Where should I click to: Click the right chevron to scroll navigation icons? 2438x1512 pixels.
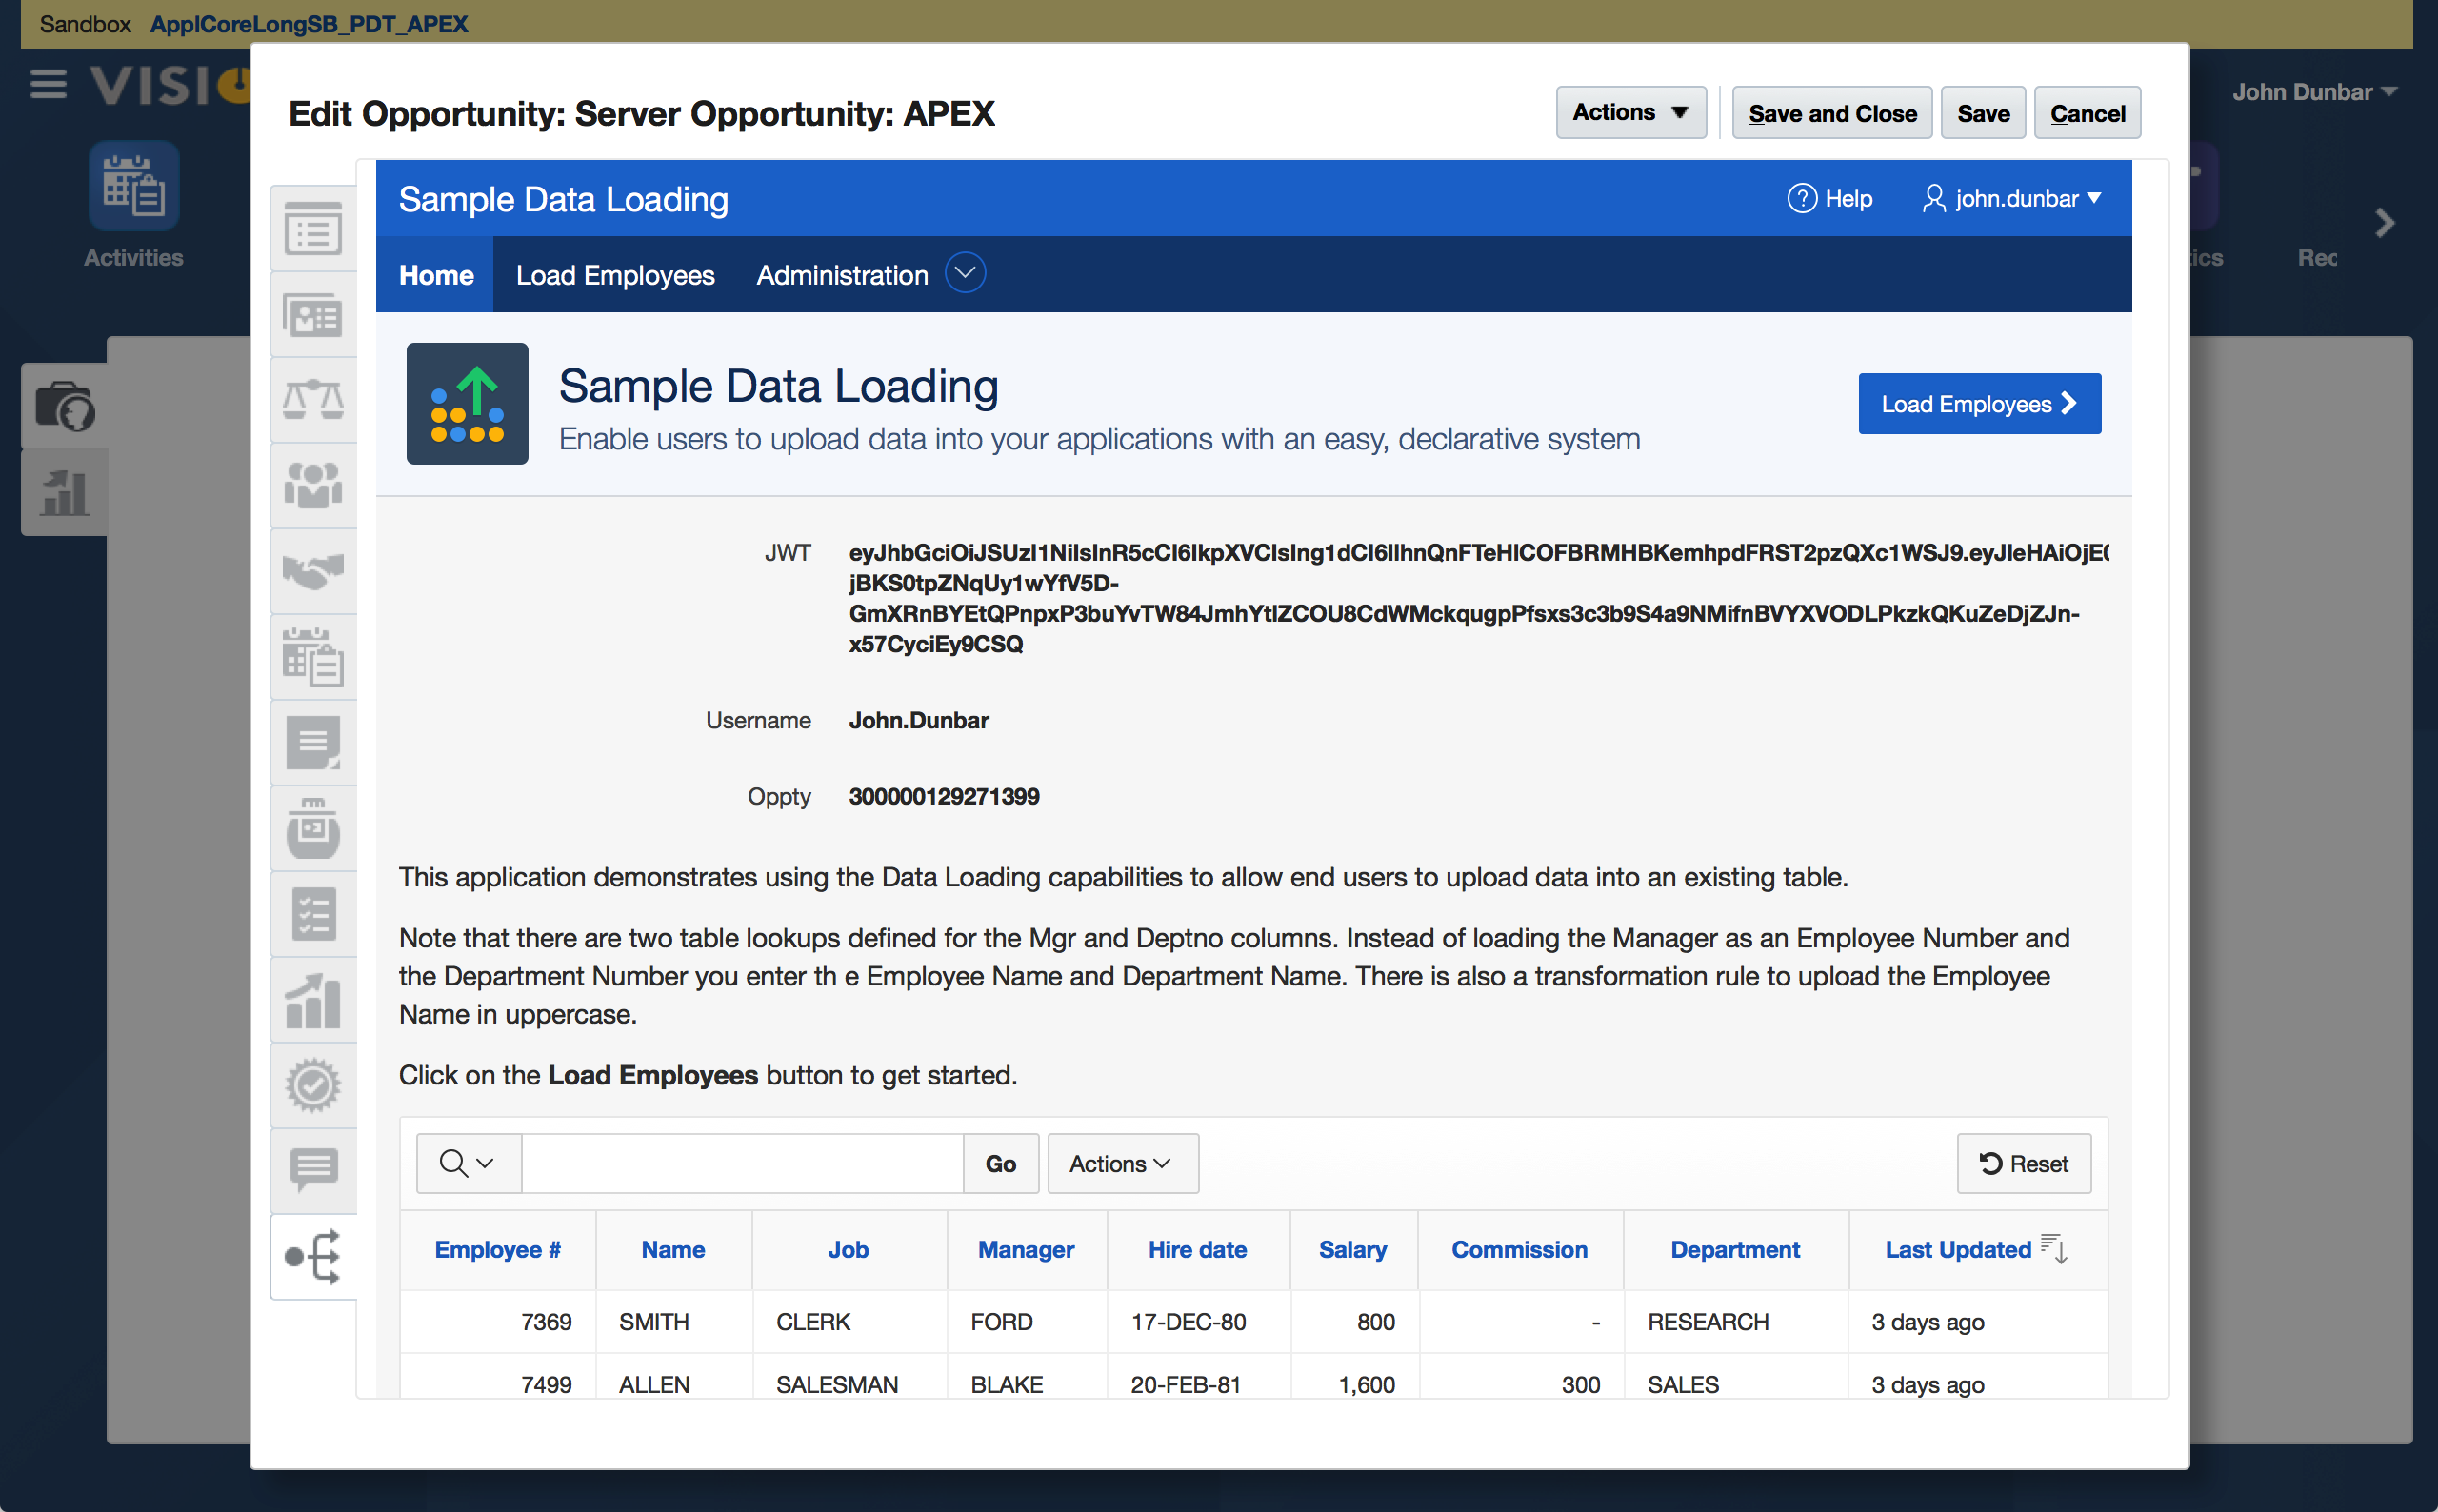[2385, 222]
